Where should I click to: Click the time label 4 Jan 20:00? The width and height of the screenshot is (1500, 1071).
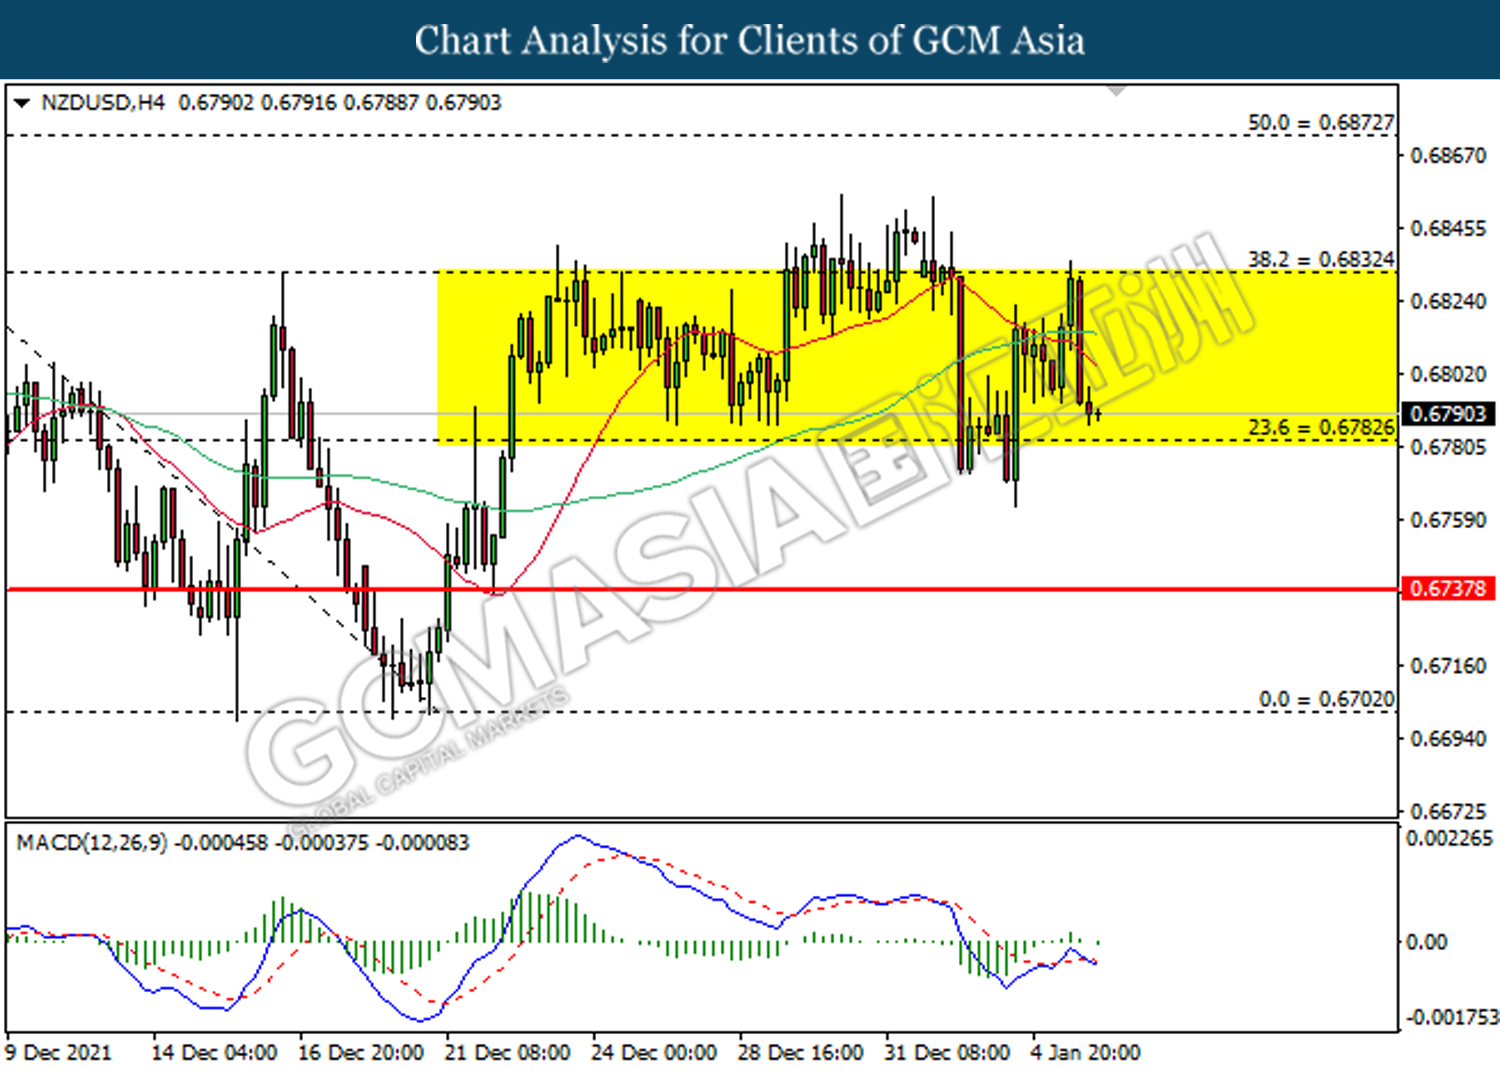[x=1085, y=1052]
